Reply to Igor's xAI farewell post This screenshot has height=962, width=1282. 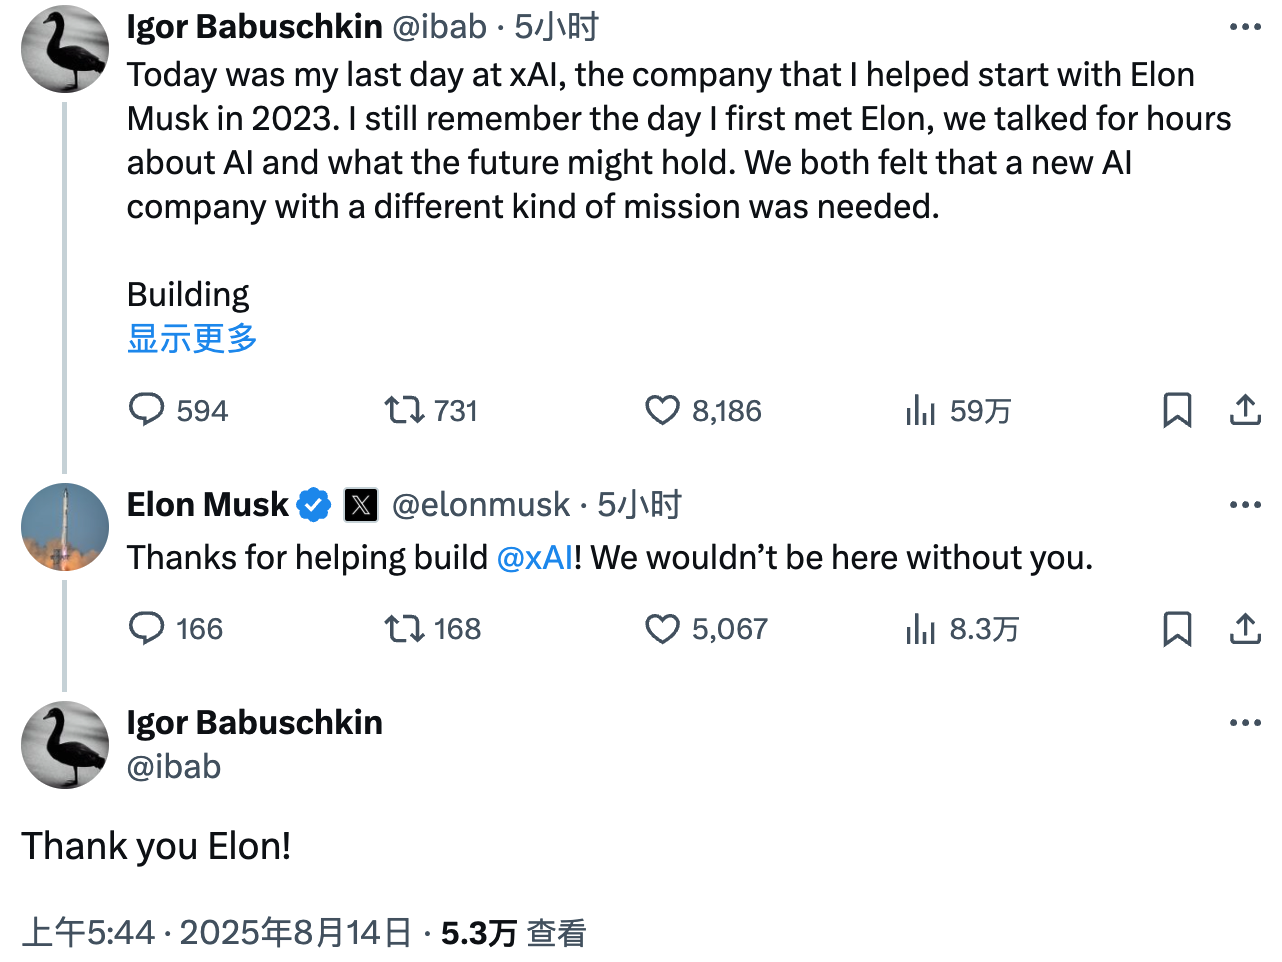pyautogui.click(x=147, y=410)
